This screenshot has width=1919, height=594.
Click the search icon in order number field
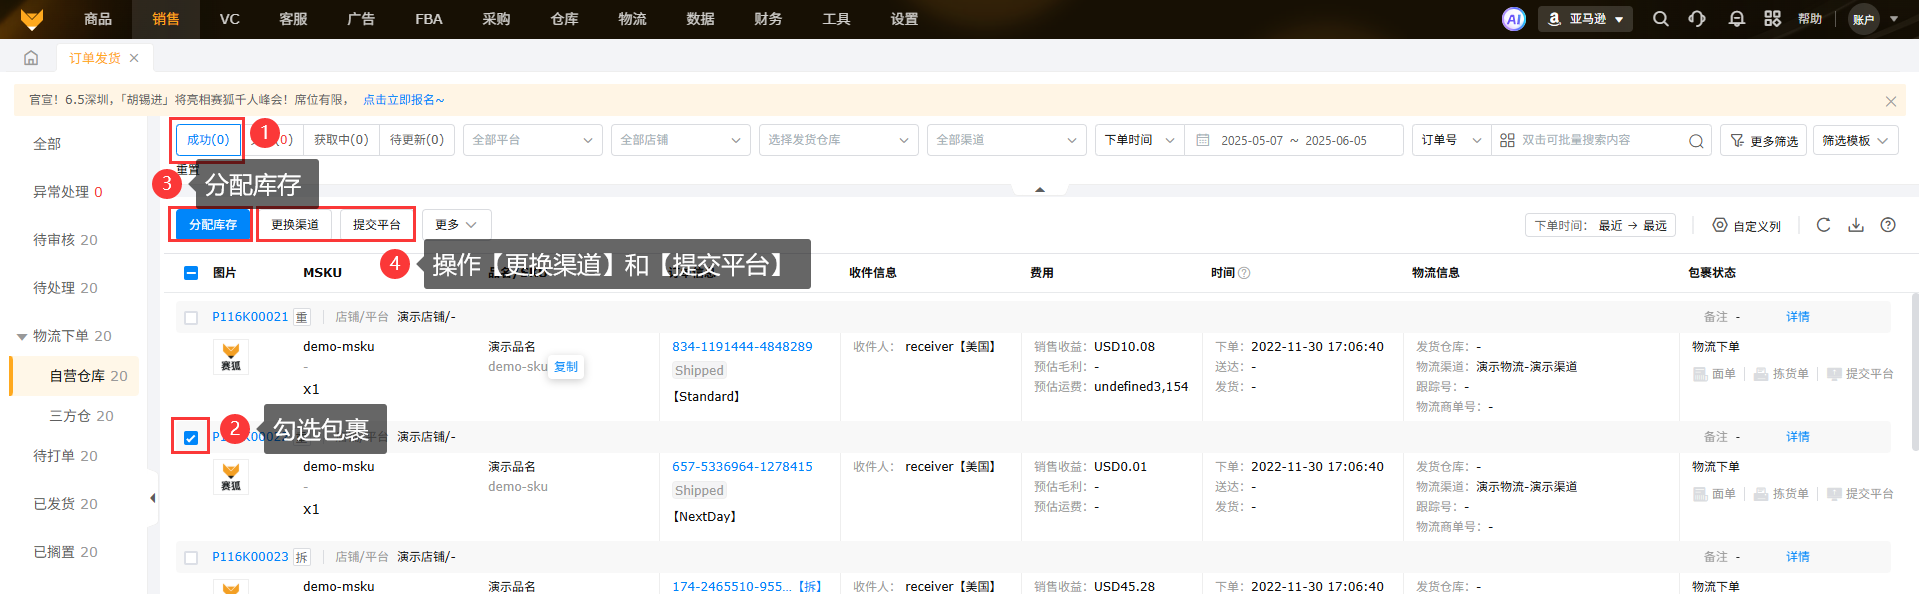1696,141
